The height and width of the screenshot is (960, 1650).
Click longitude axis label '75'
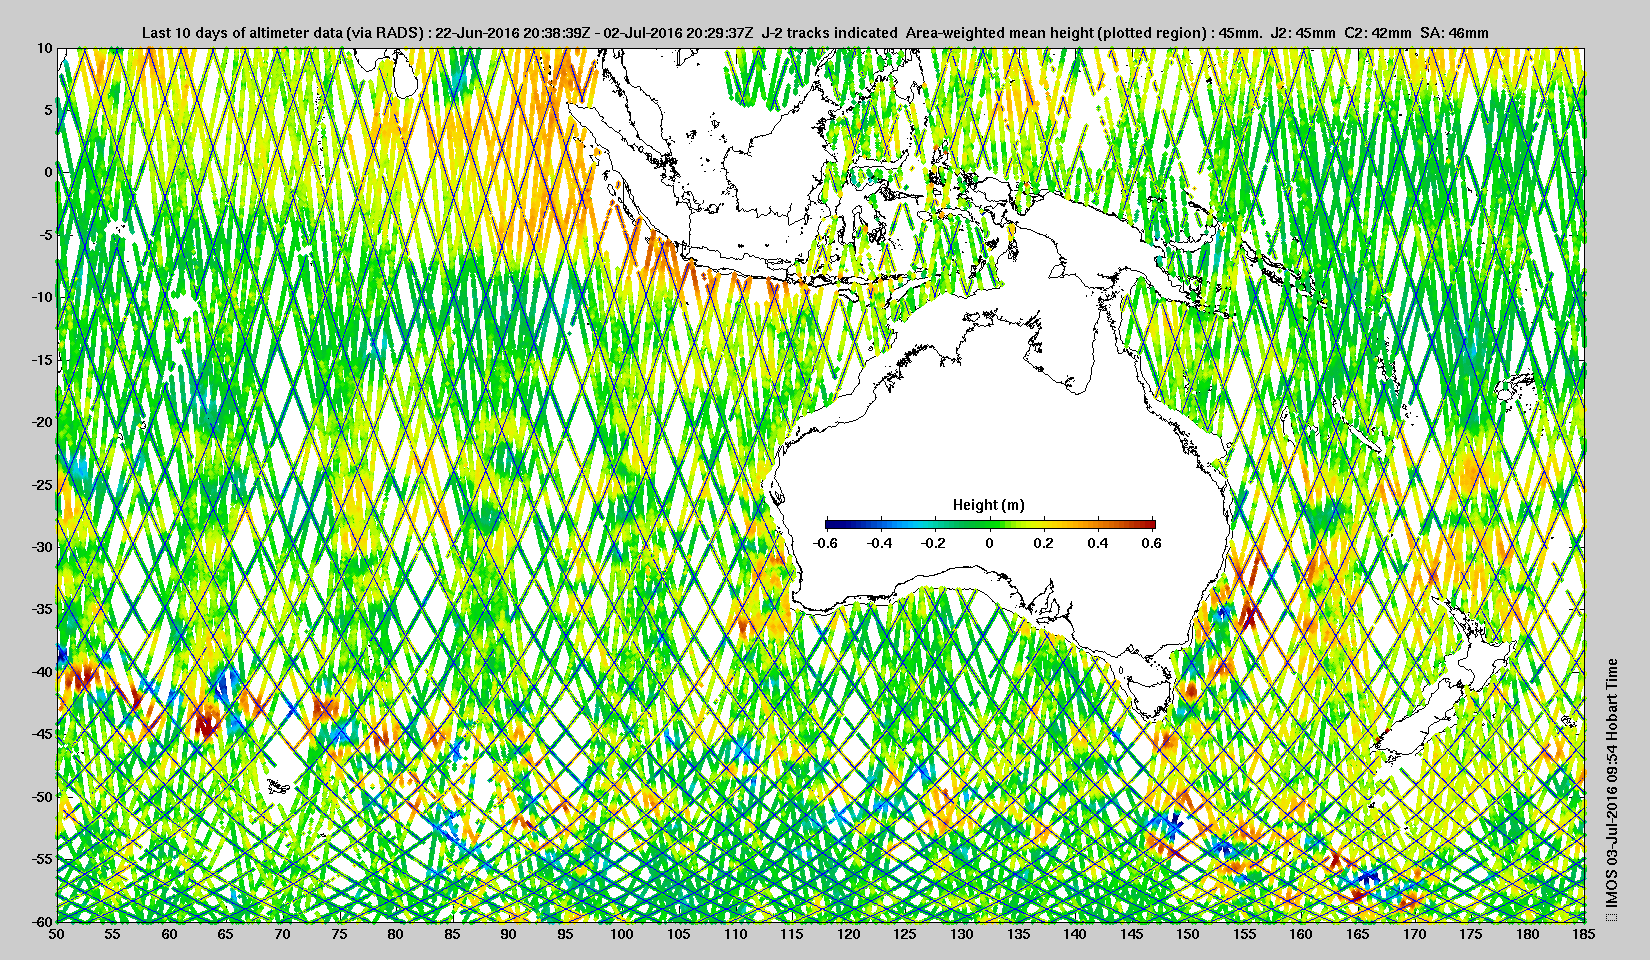[339, 934]
